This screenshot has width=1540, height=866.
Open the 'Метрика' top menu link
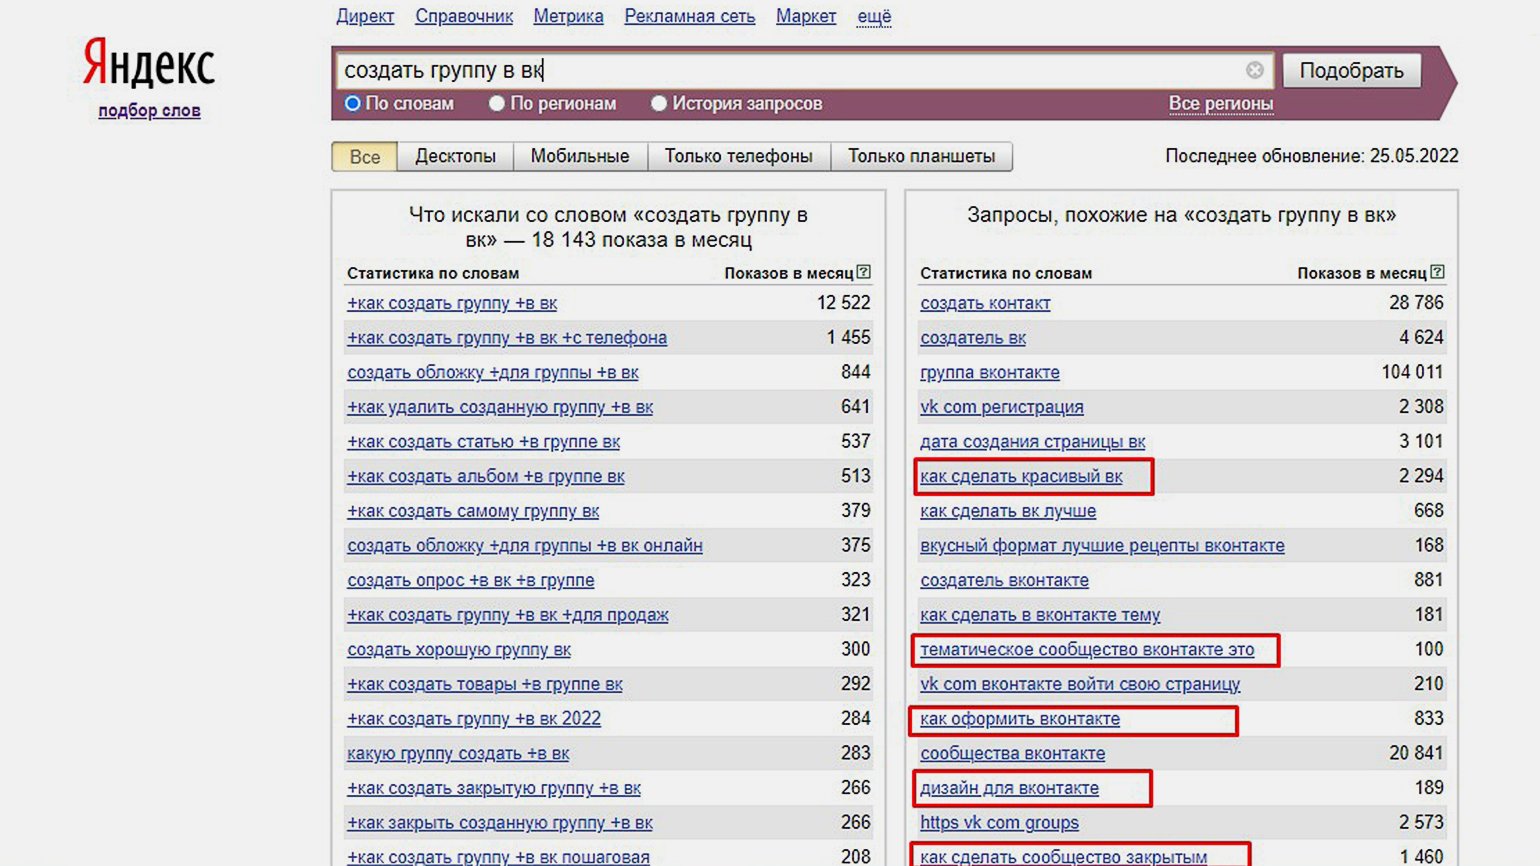[x=568, y=16]
